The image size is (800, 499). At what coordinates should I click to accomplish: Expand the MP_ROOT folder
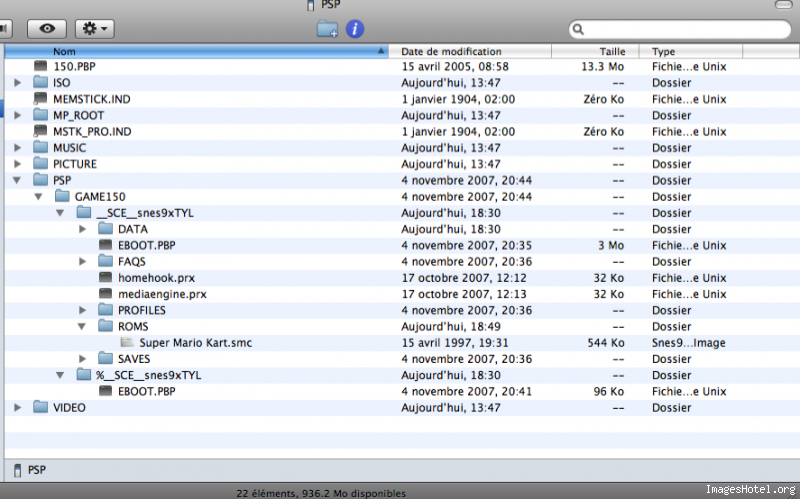(x=17, y=115)
